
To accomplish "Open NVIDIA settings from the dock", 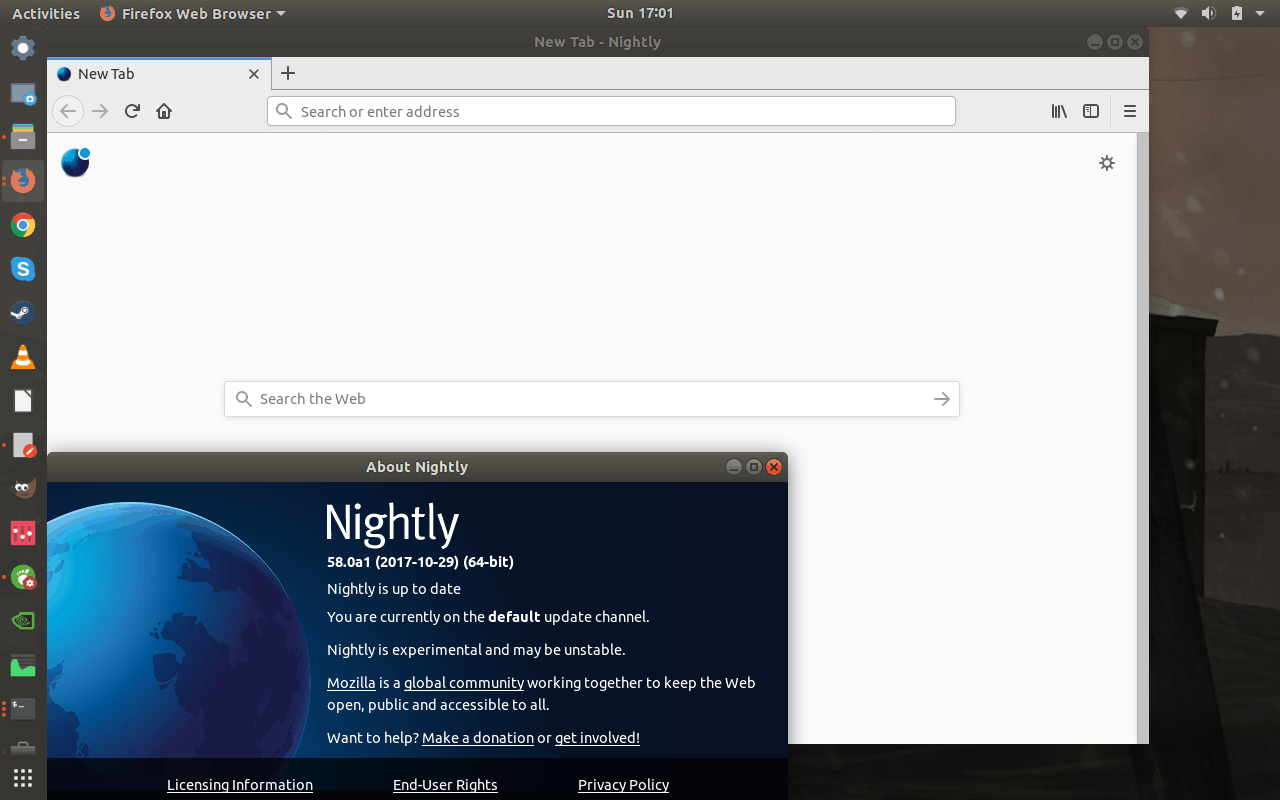I will click(x=23, y=621).
